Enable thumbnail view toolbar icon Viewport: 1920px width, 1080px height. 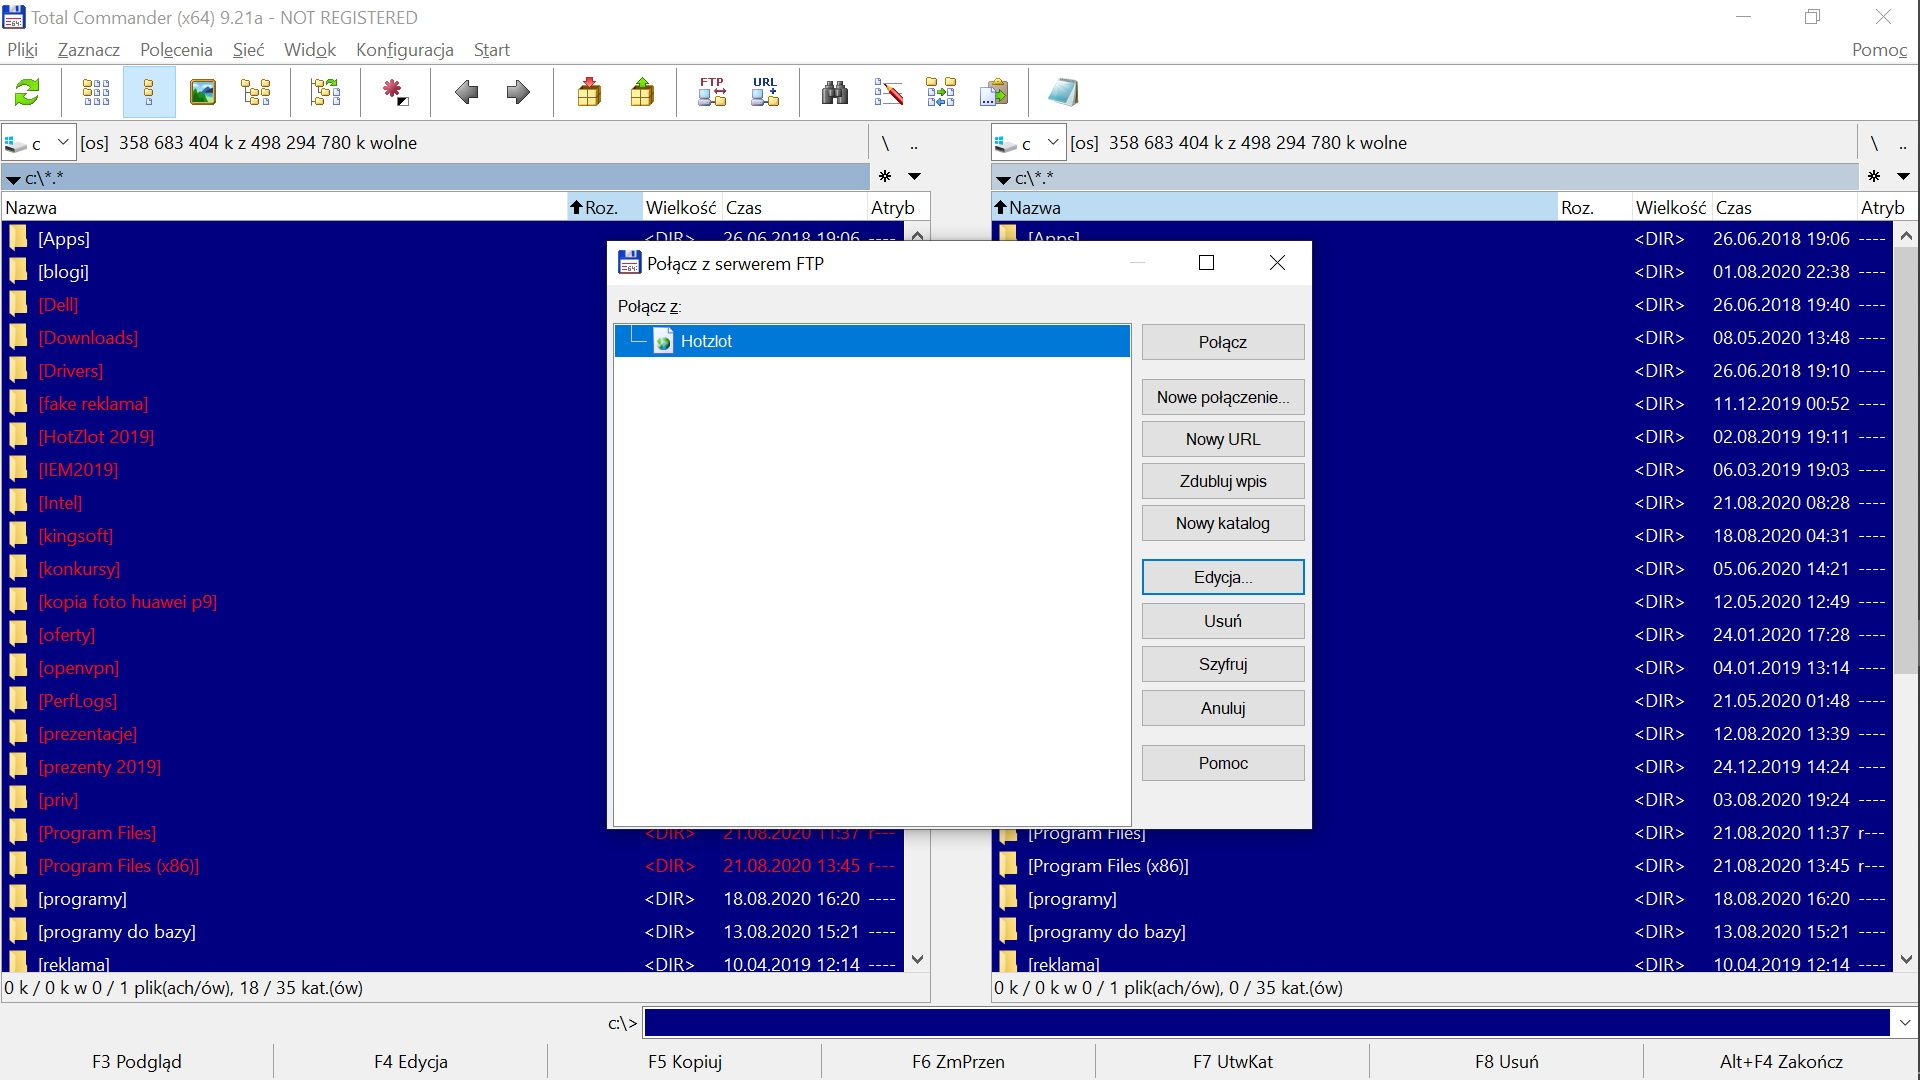[203, 93]
